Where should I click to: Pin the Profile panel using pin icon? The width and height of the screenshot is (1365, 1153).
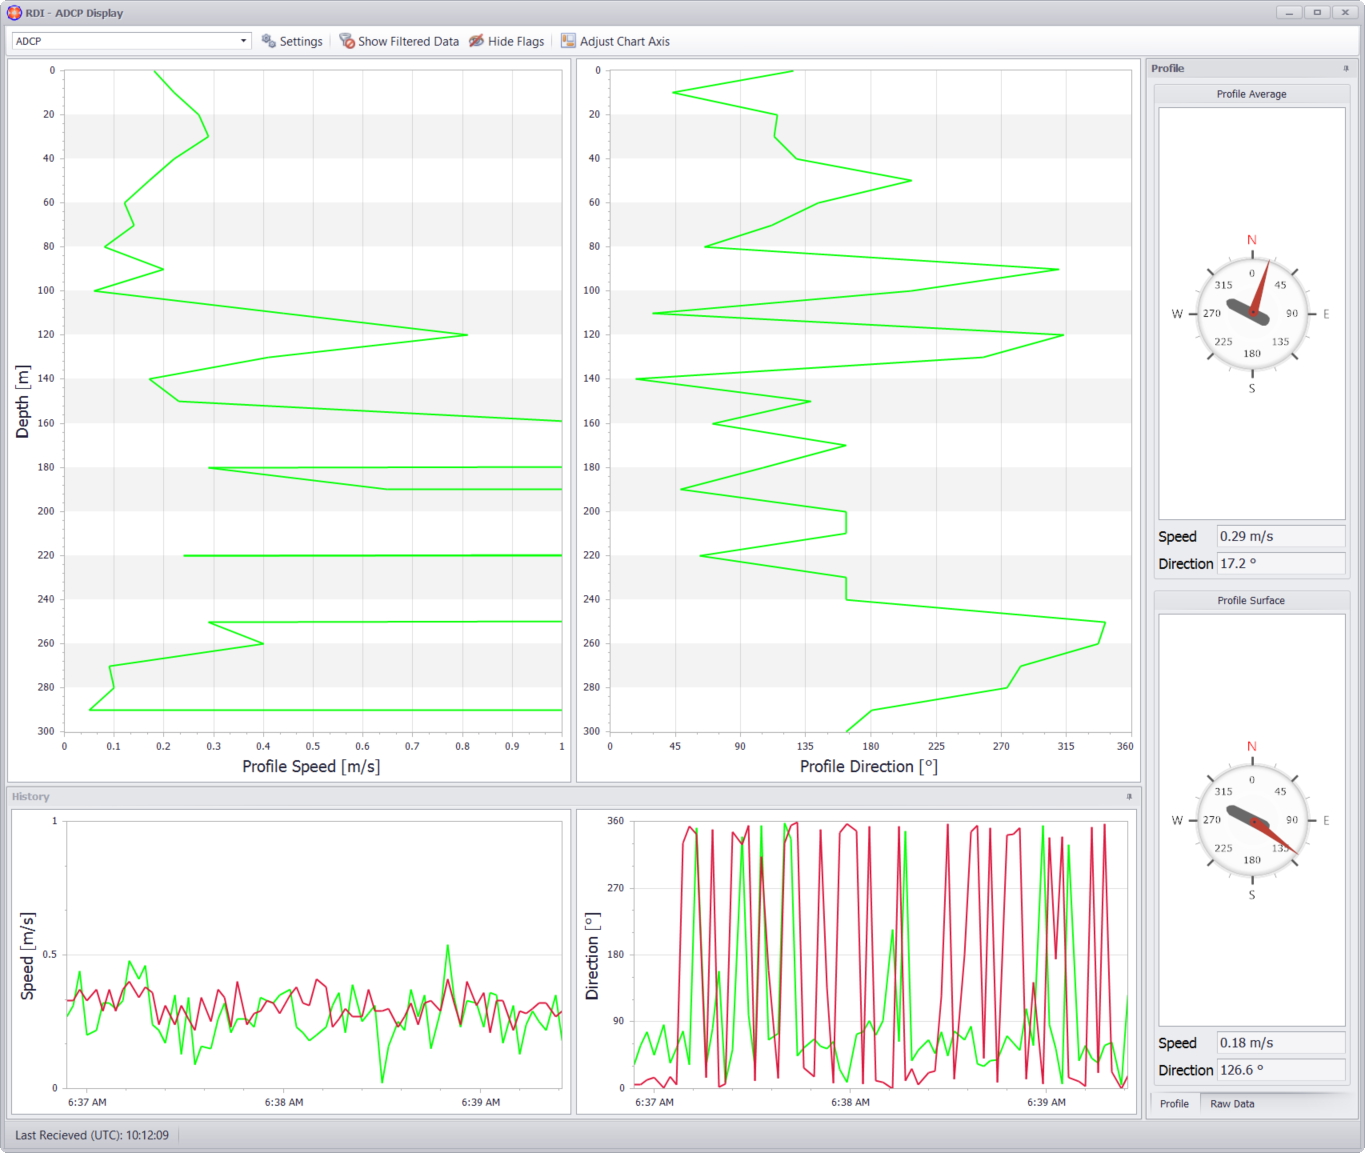point(1346,68)
